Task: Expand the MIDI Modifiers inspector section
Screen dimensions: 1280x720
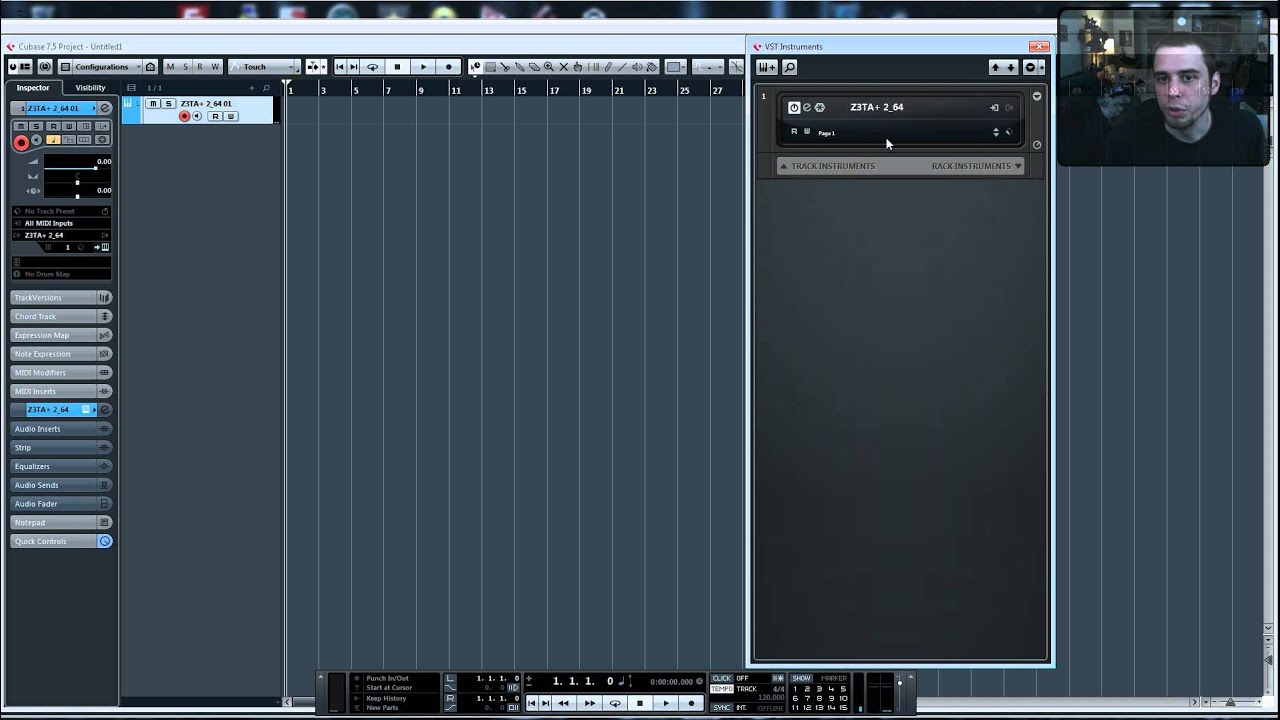Action: click(x=61, y=373)
